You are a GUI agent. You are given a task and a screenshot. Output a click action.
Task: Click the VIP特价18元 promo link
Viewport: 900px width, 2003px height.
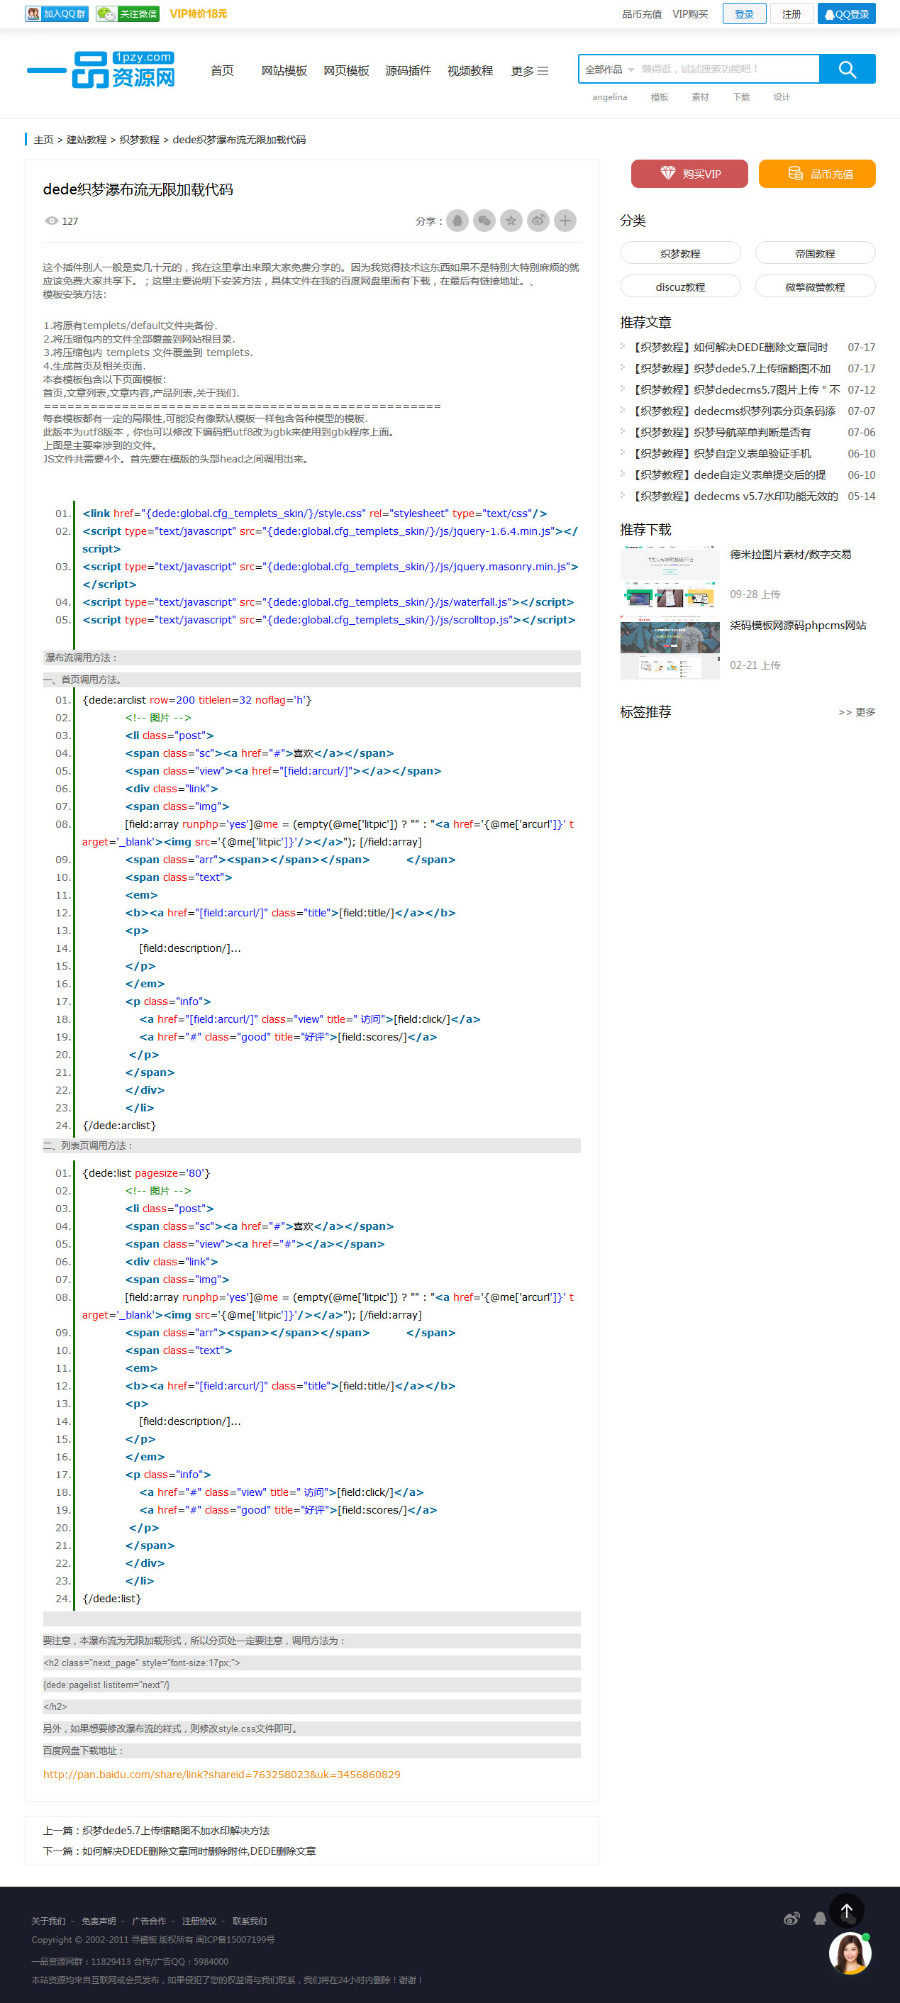point(198,14)
